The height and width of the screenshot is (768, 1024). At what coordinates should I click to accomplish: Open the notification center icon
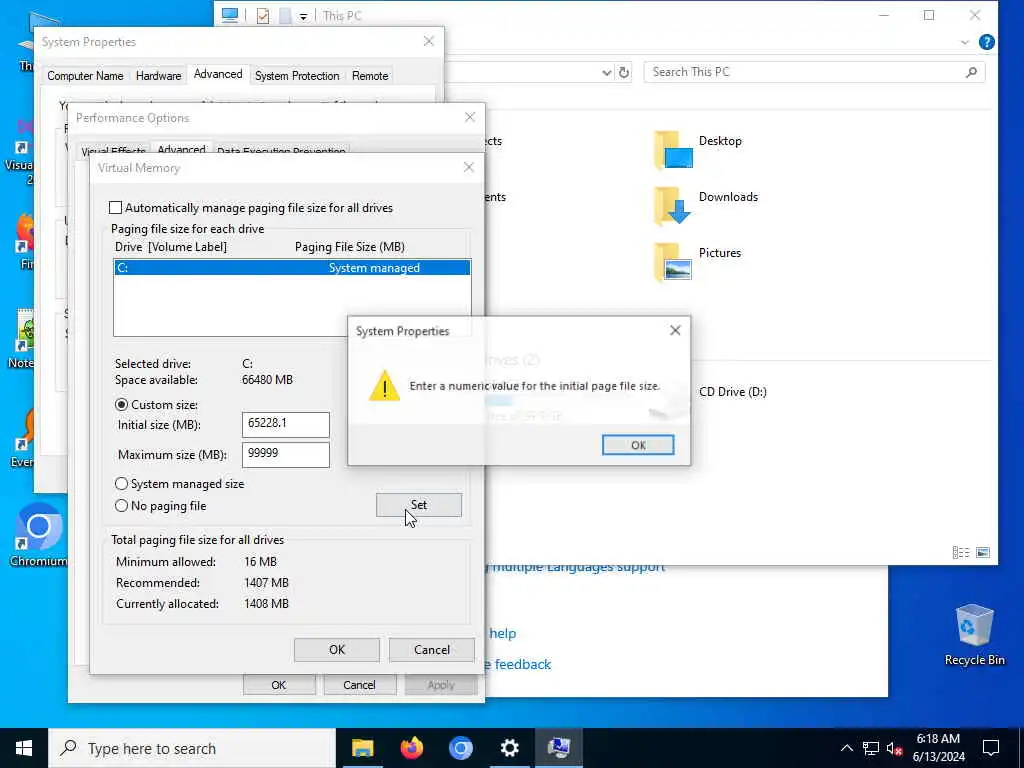point(991,748)
